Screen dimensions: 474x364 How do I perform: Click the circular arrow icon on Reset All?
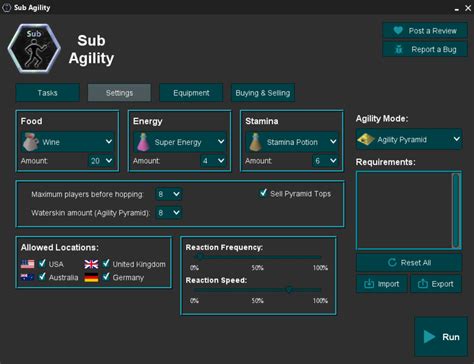tap(392, 262)
